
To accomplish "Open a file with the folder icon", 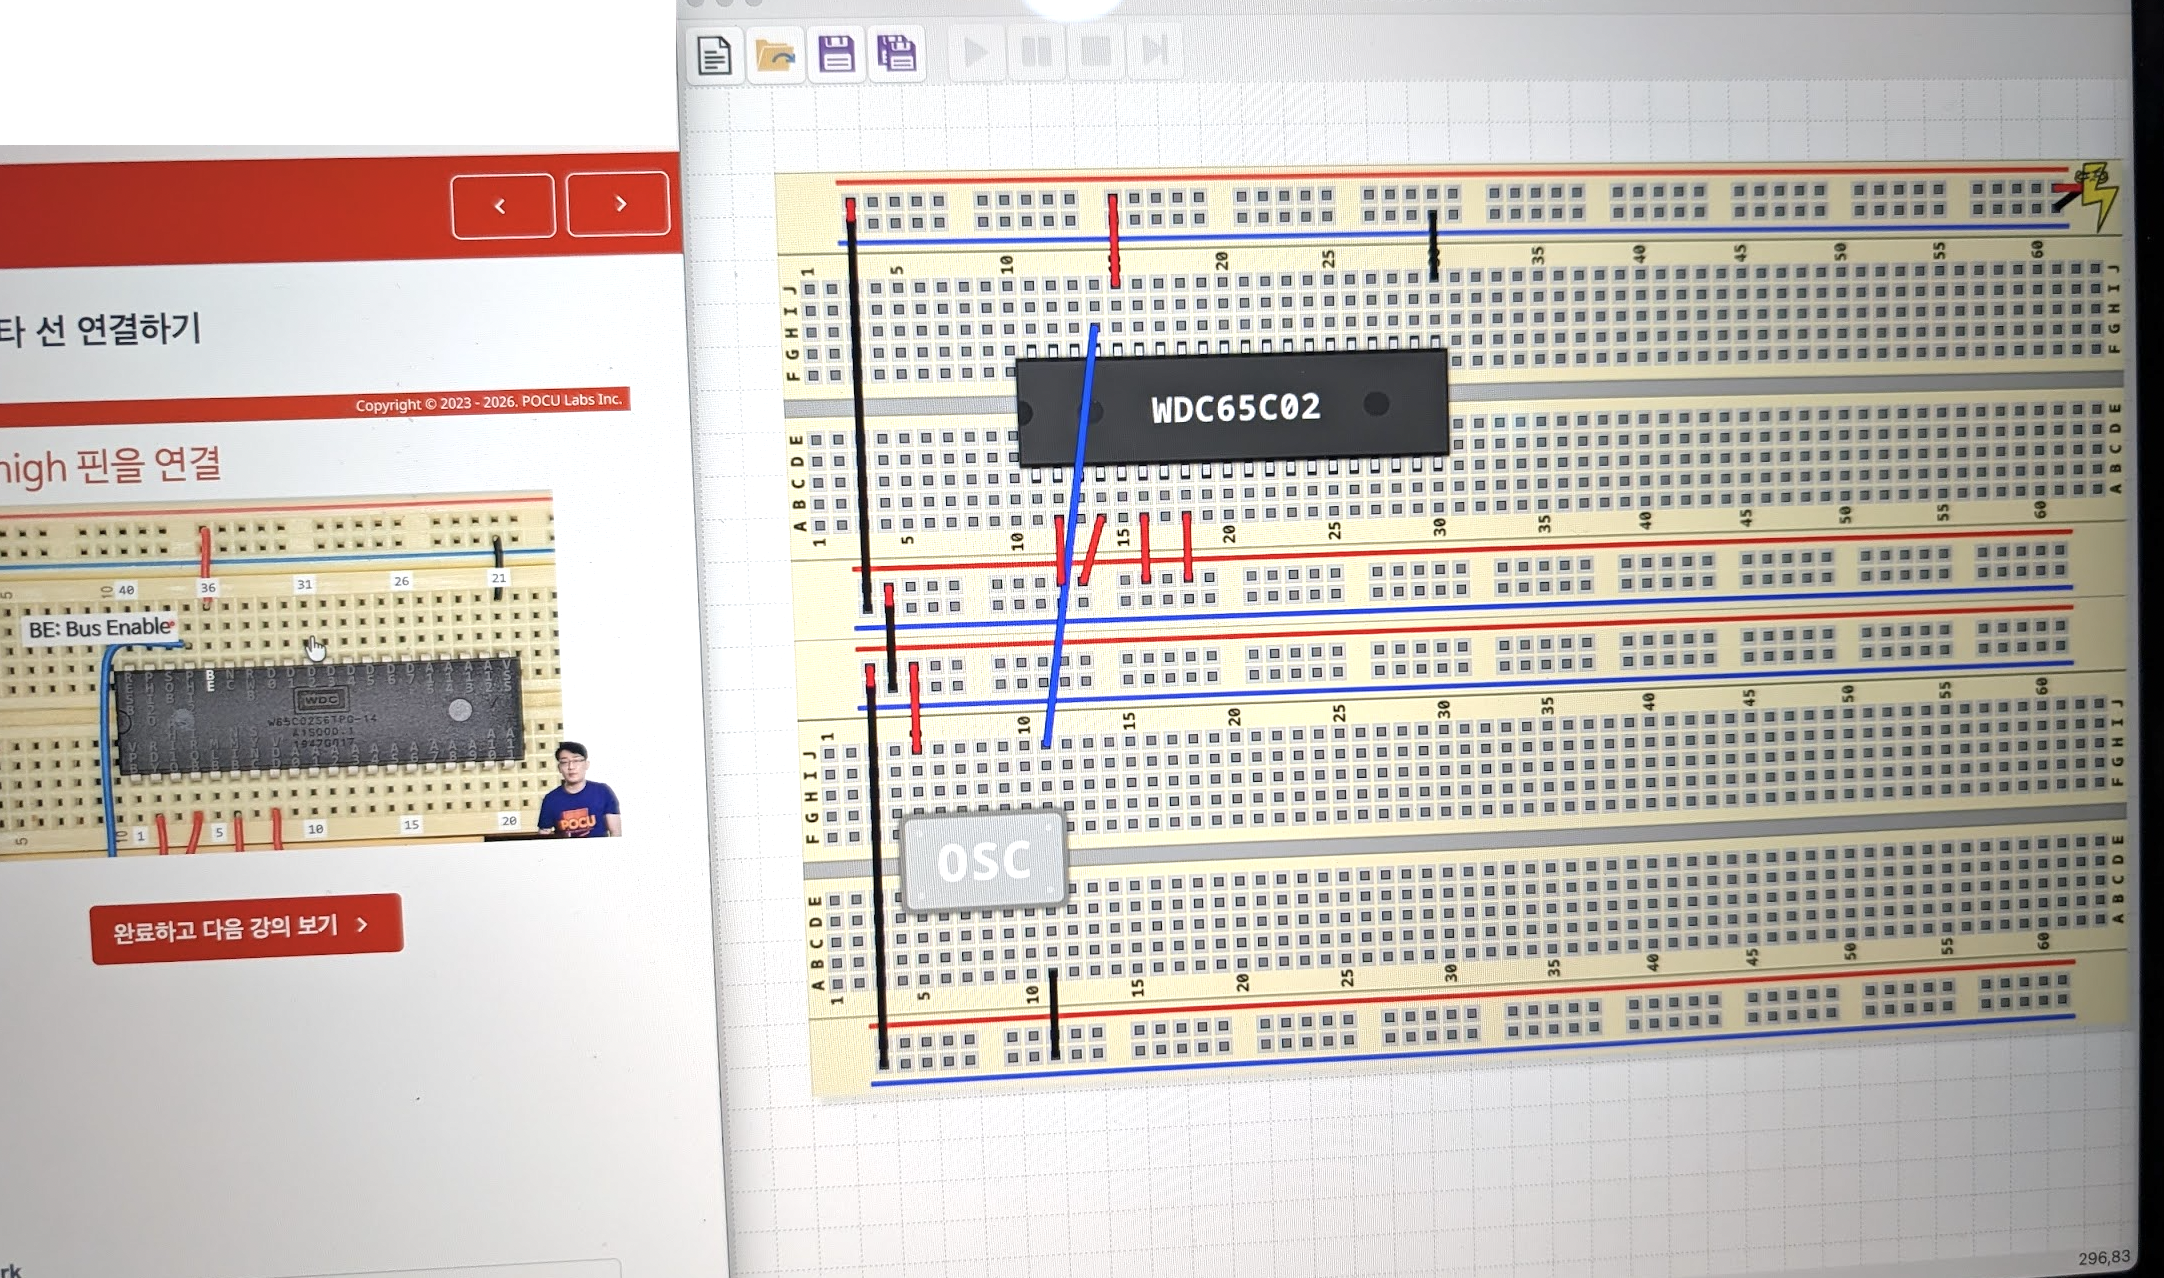I will (x=775, y=55).
